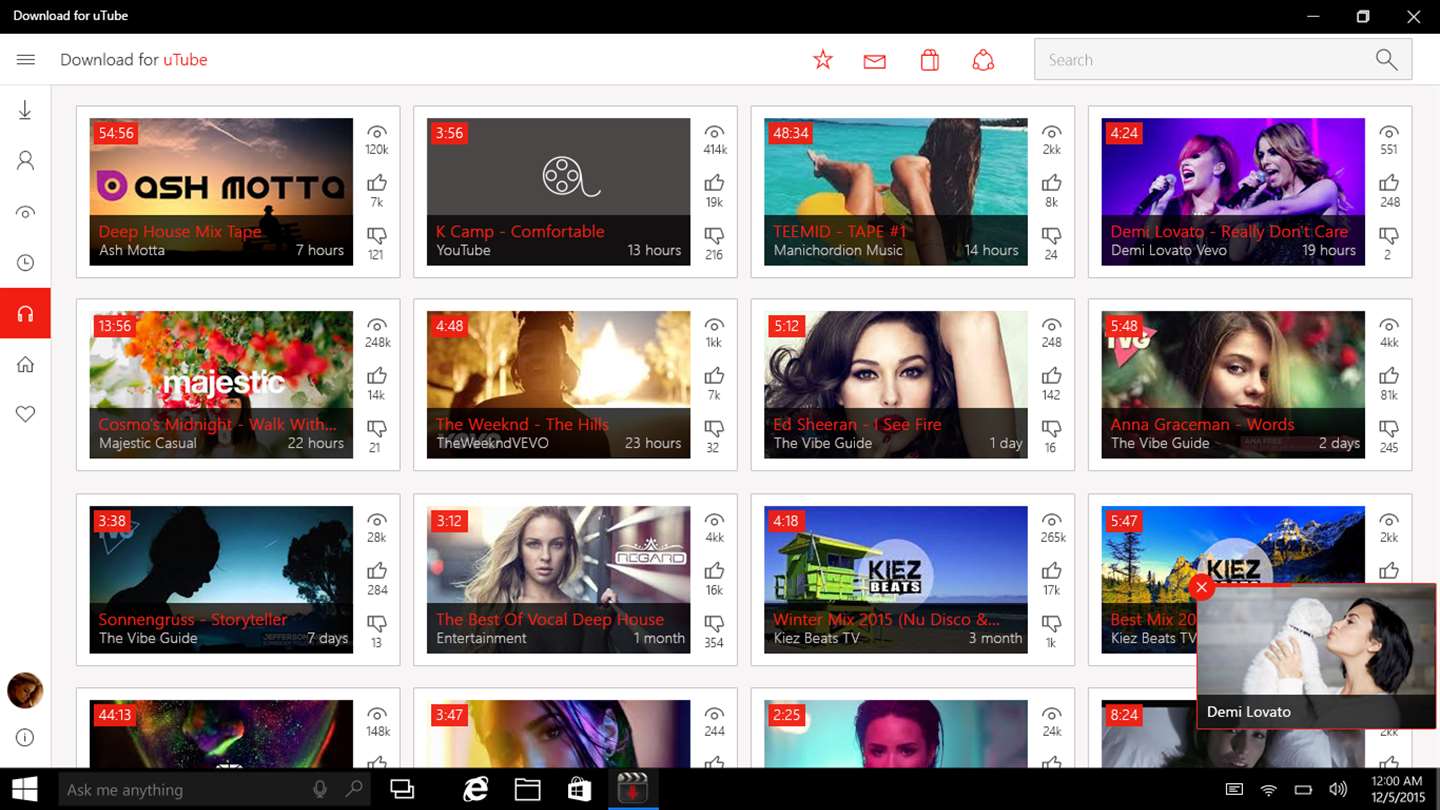Image resolution: width=1440 pixels, height=810 pixels.
Task: Open Deep House Mix Tape thumbnail
Action: coord(221,192)
